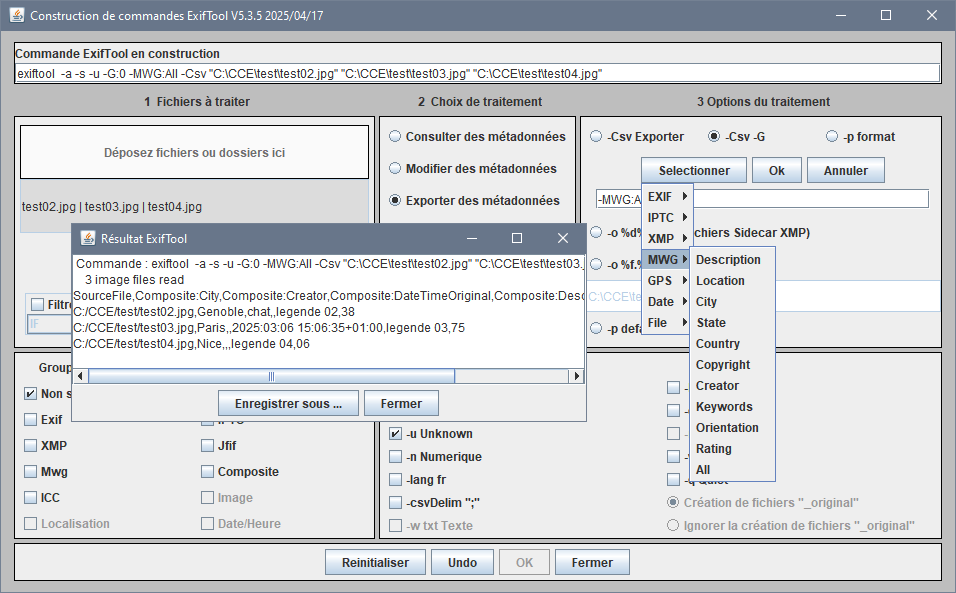The width and height of the screenshot is (956, 593).
Task: Click the Java icon in main title bar
Action: coord(16,15)
